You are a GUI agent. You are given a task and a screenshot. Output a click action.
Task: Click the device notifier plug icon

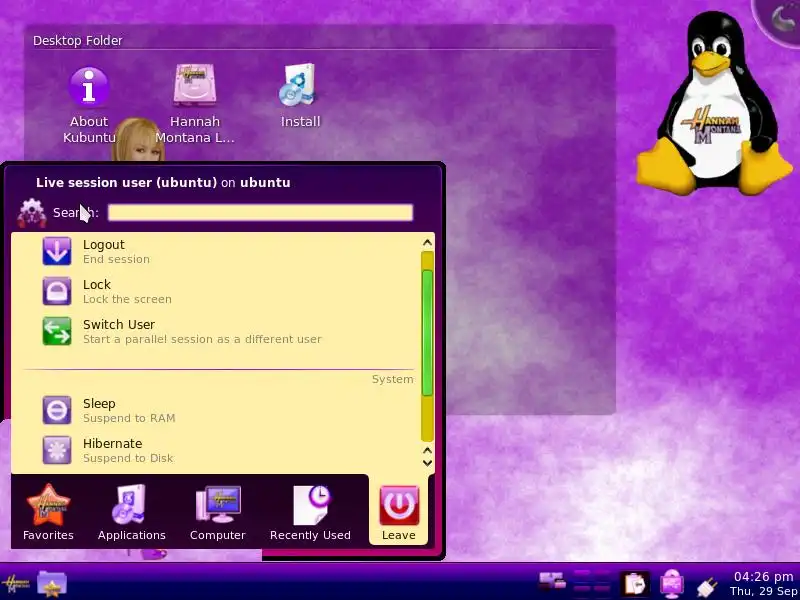[x=708, y=587]
